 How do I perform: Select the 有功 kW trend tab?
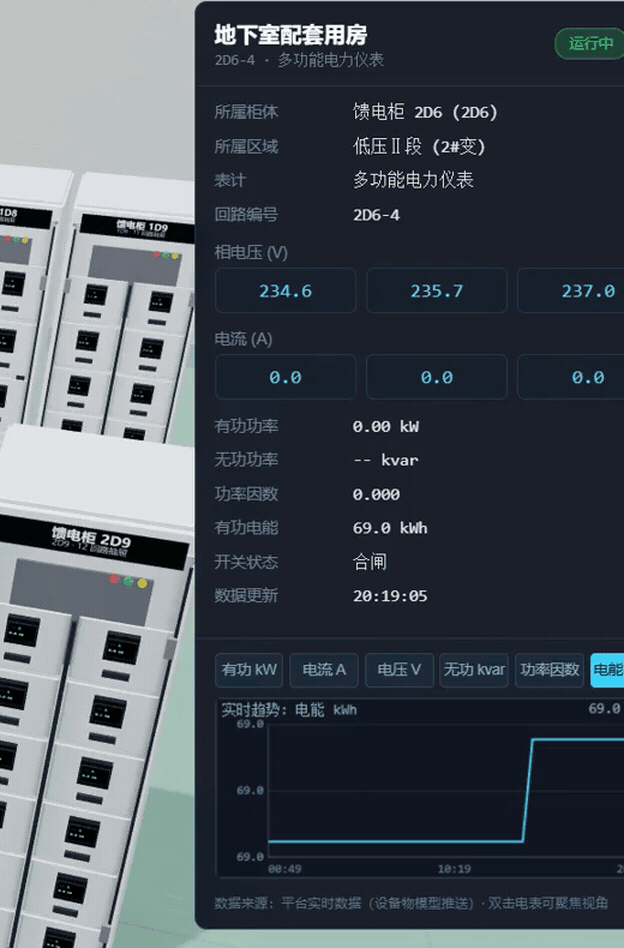click(249, 670)
